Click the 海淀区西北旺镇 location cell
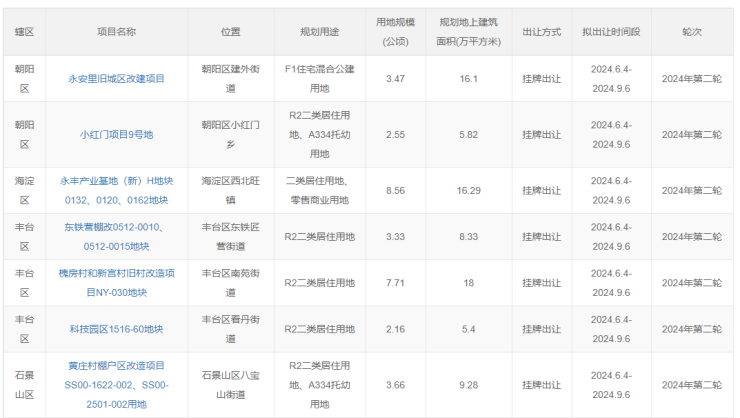Image resolution: width=740 pixels, height=418 pixels. [231, 190]
